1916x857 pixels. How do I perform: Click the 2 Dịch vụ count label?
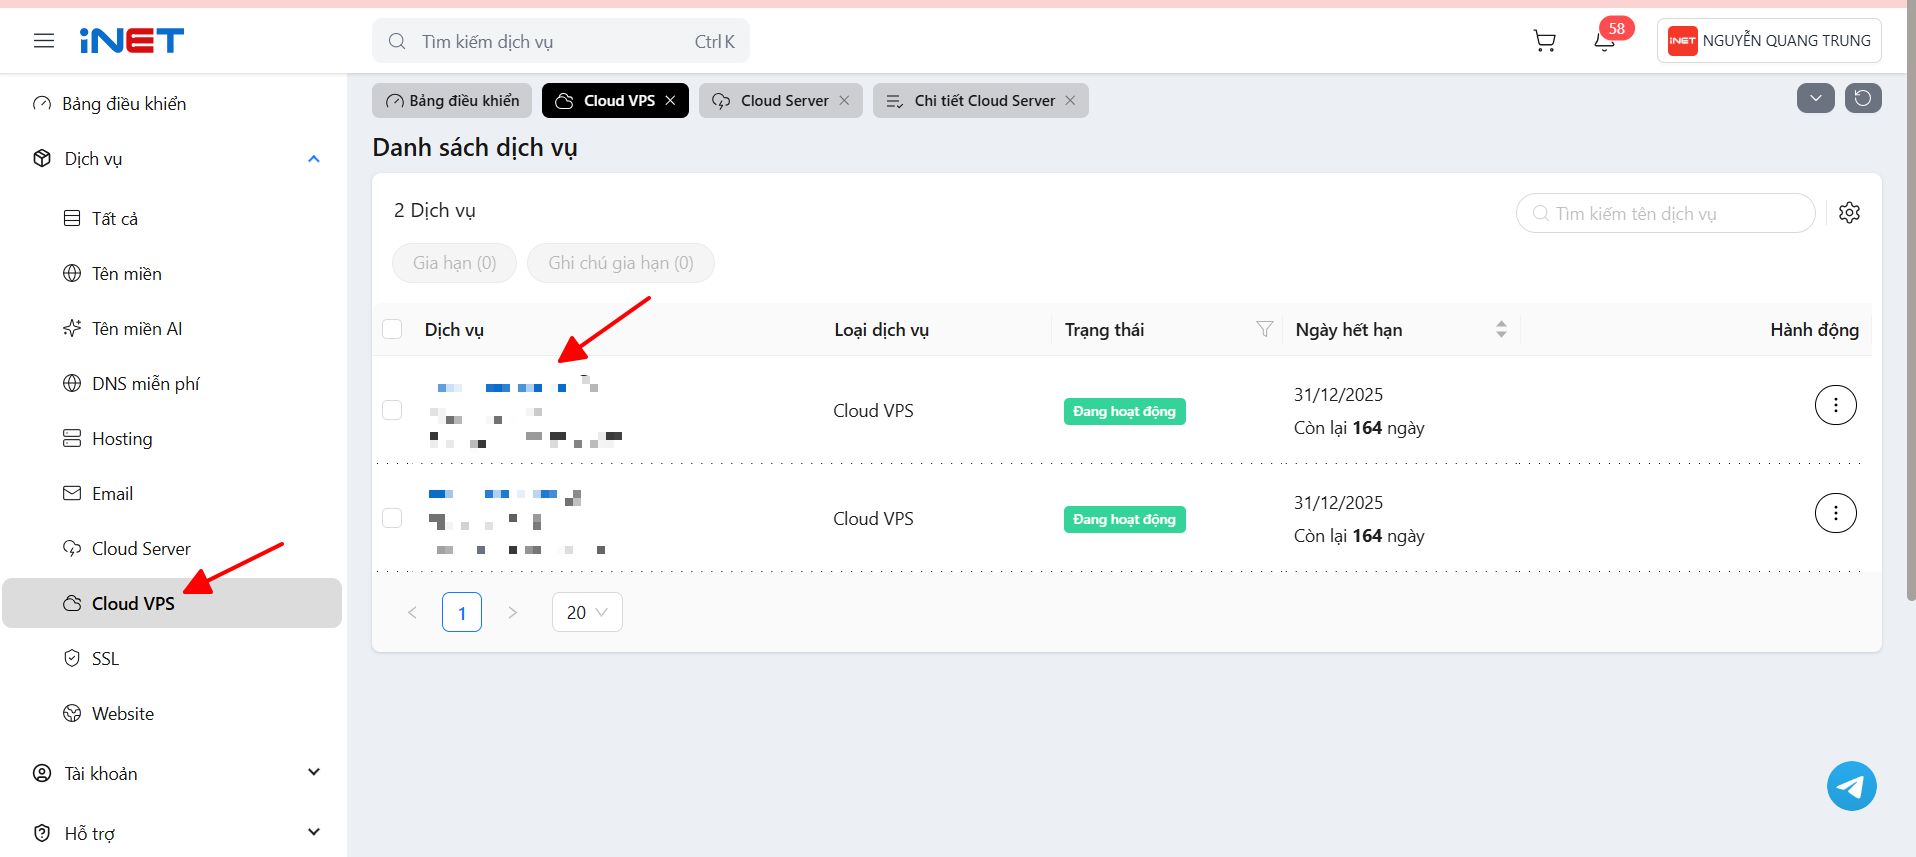tap(435, 210)
